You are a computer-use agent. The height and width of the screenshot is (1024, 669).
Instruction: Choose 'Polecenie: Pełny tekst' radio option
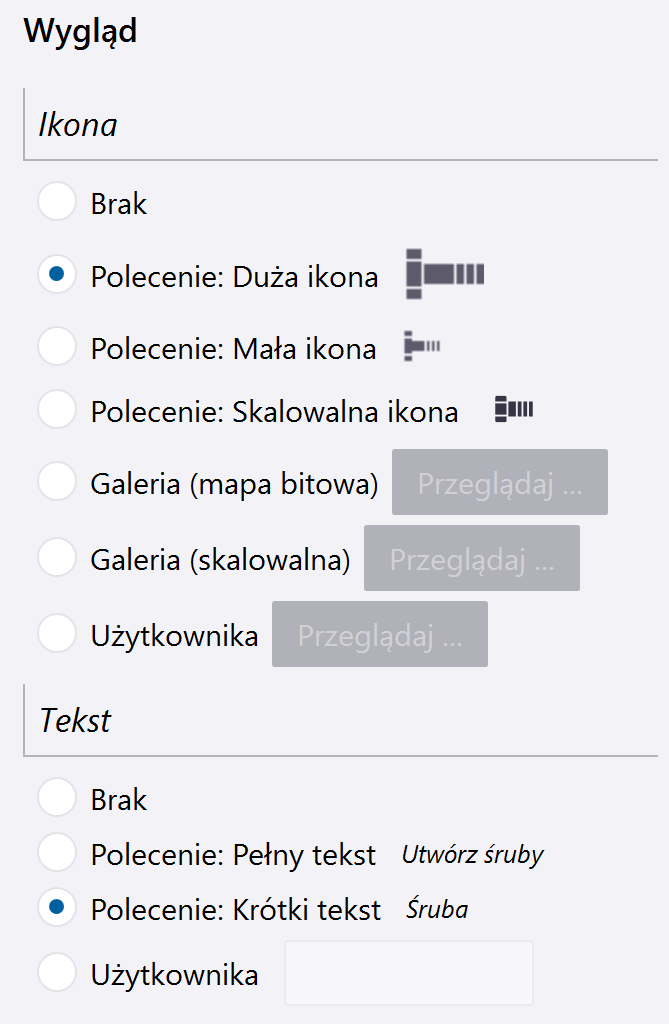pyautogui.click(x=57, y=853)
